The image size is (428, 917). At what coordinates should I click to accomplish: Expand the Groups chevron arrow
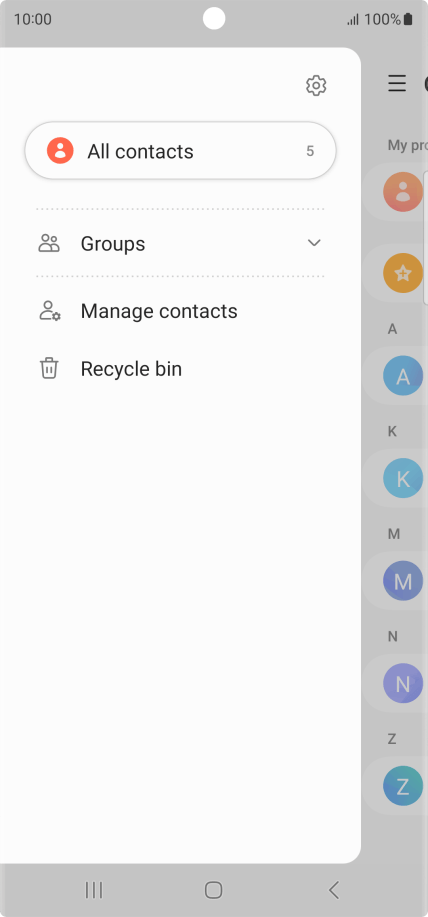click(315, 243)
